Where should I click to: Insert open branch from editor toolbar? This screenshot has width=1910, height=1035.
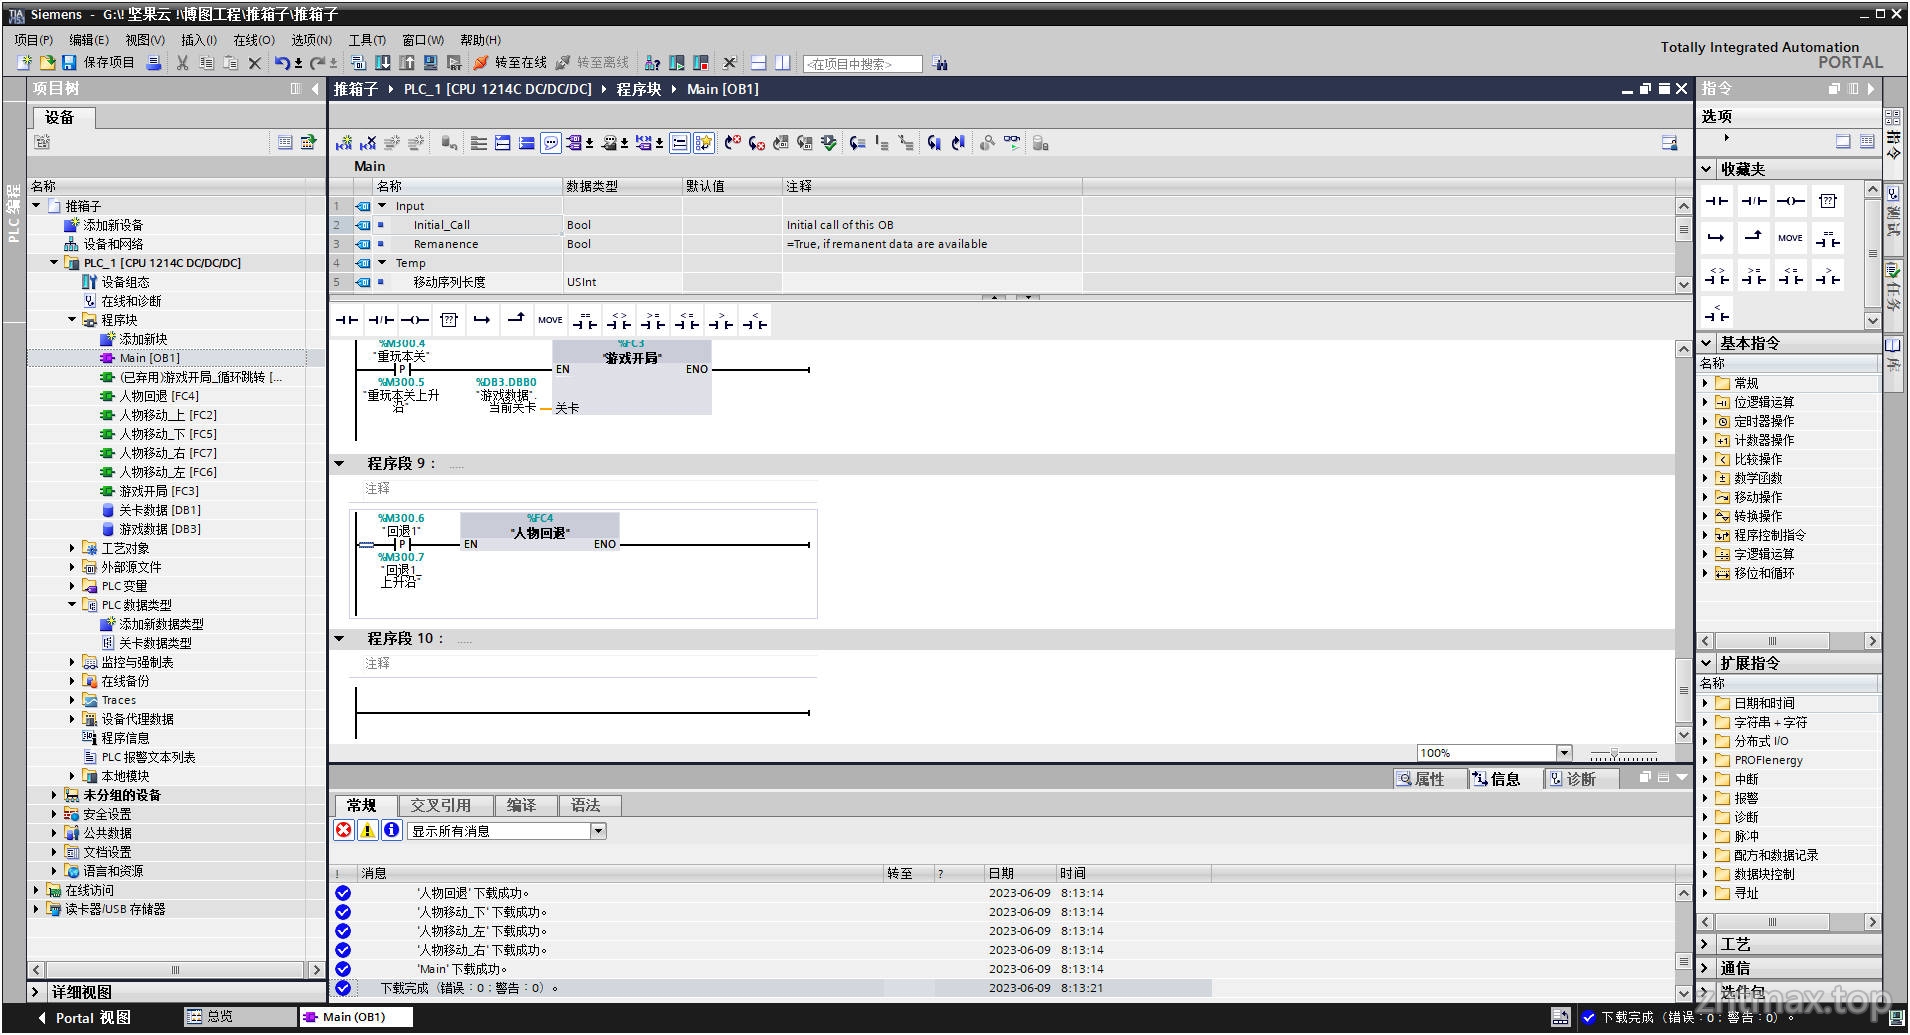482,321
